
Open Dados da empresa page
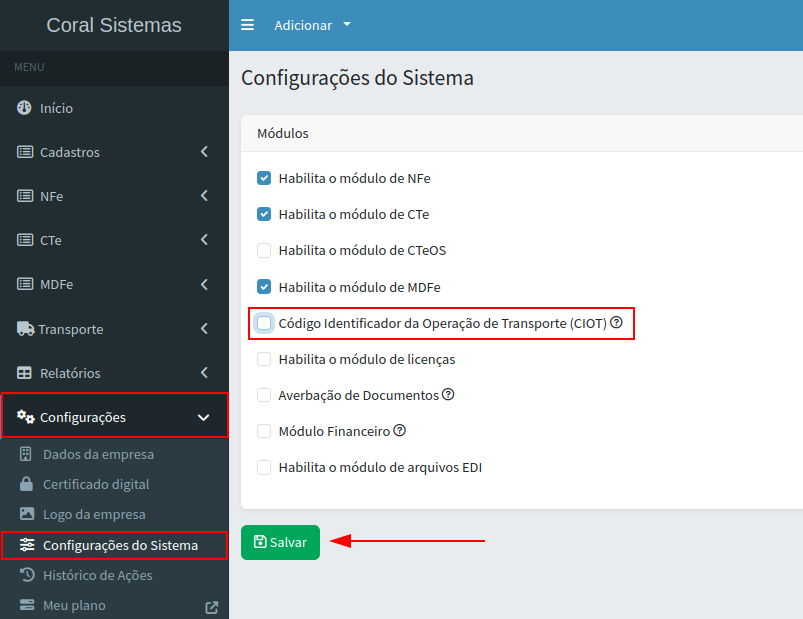98,454
